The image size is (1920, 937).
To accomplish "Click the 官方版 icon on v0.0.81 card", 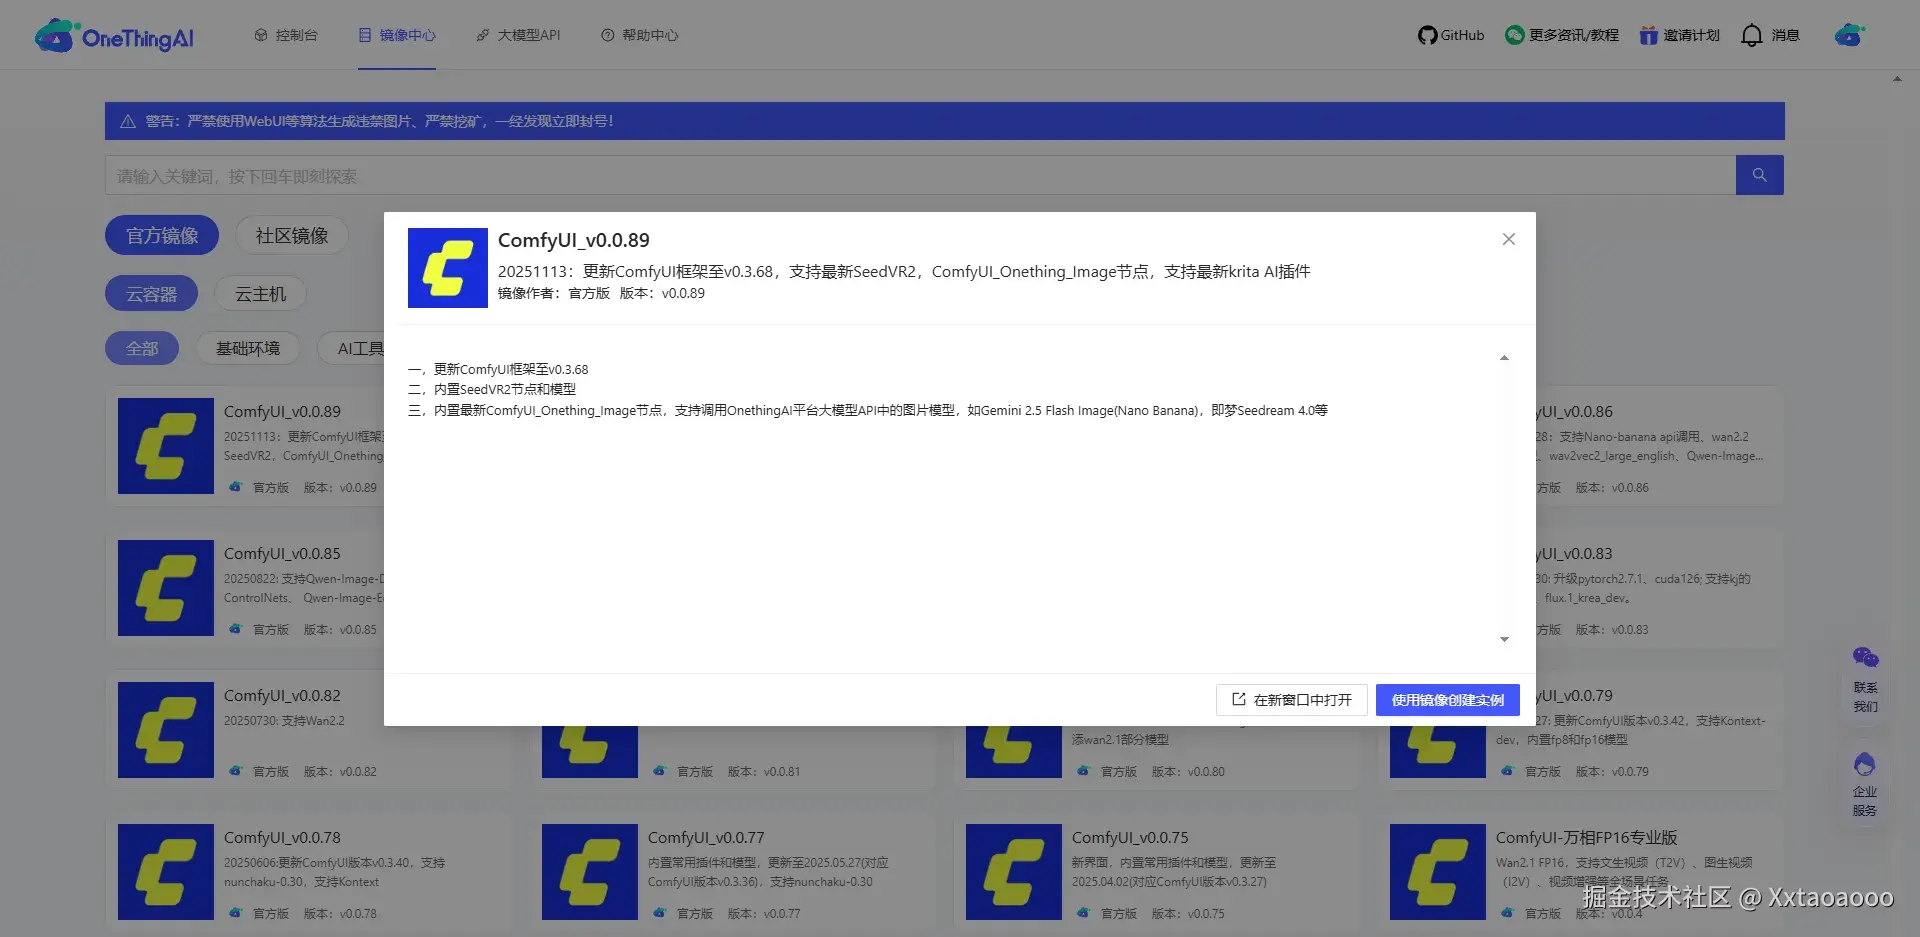I will (x=659, y=771).
